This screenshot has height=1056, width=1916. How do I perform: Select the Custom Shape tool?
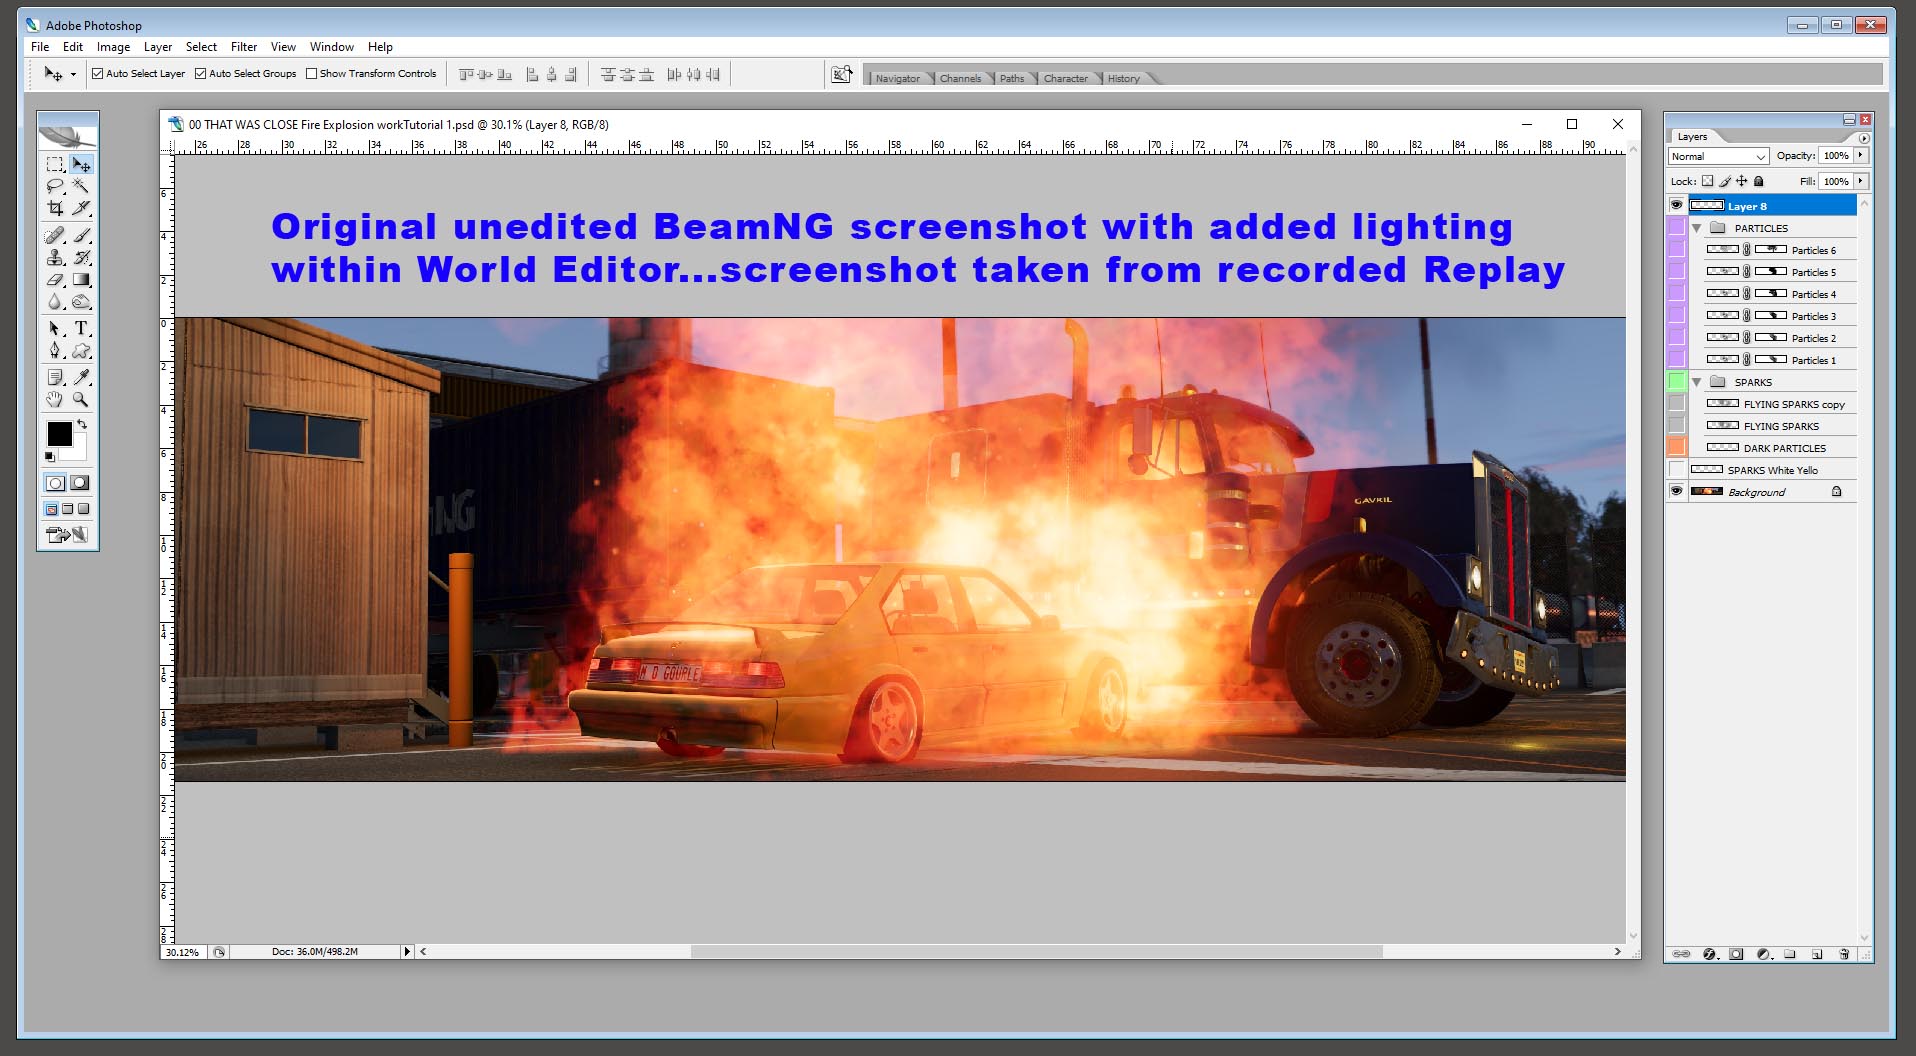[x=81, y=351]
